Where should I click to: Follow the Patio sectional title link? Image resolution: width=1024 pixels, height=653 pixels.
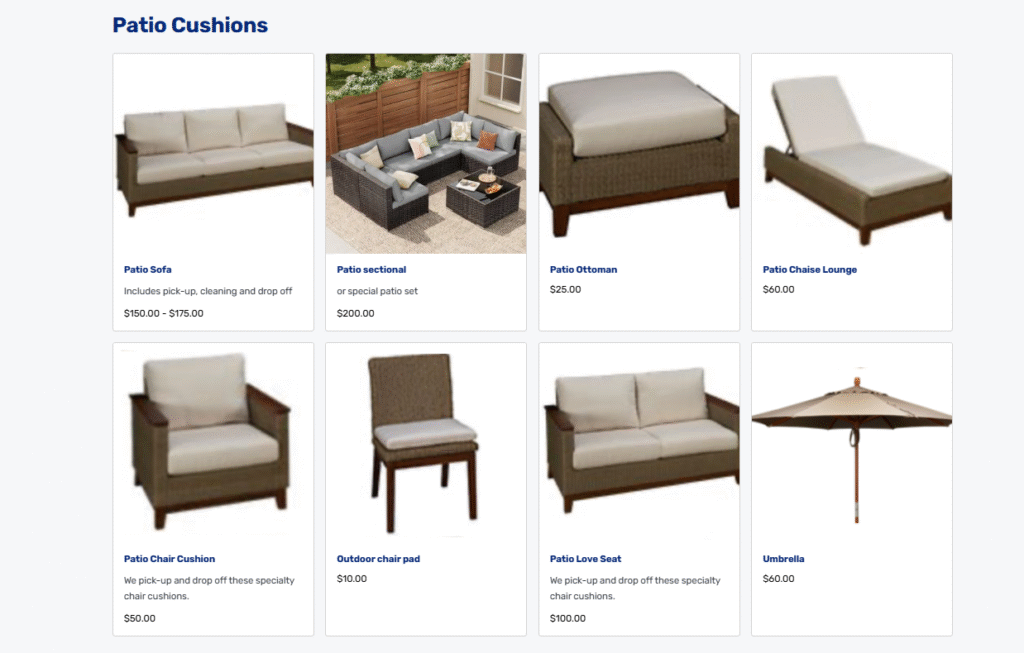pos(371,269)
